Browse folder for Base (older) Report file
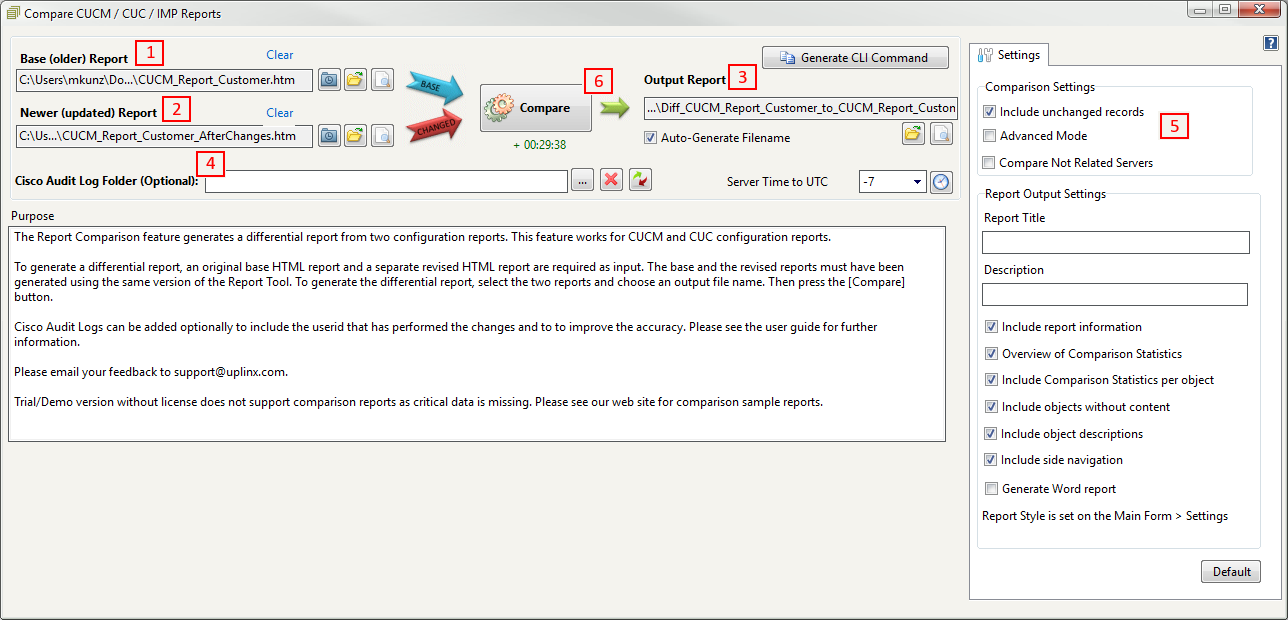The height and width of the screenshot is (620, 1288). click(x=356, y=80)
